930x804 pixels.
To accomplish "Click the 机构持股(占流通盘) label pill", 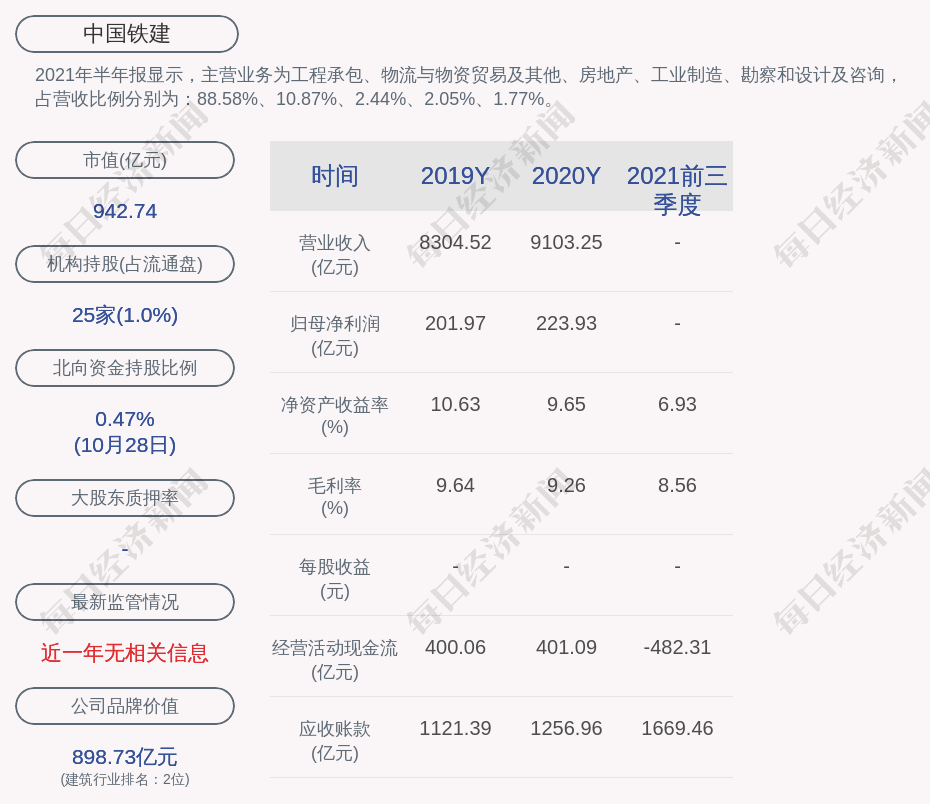I will click(125, 264).
